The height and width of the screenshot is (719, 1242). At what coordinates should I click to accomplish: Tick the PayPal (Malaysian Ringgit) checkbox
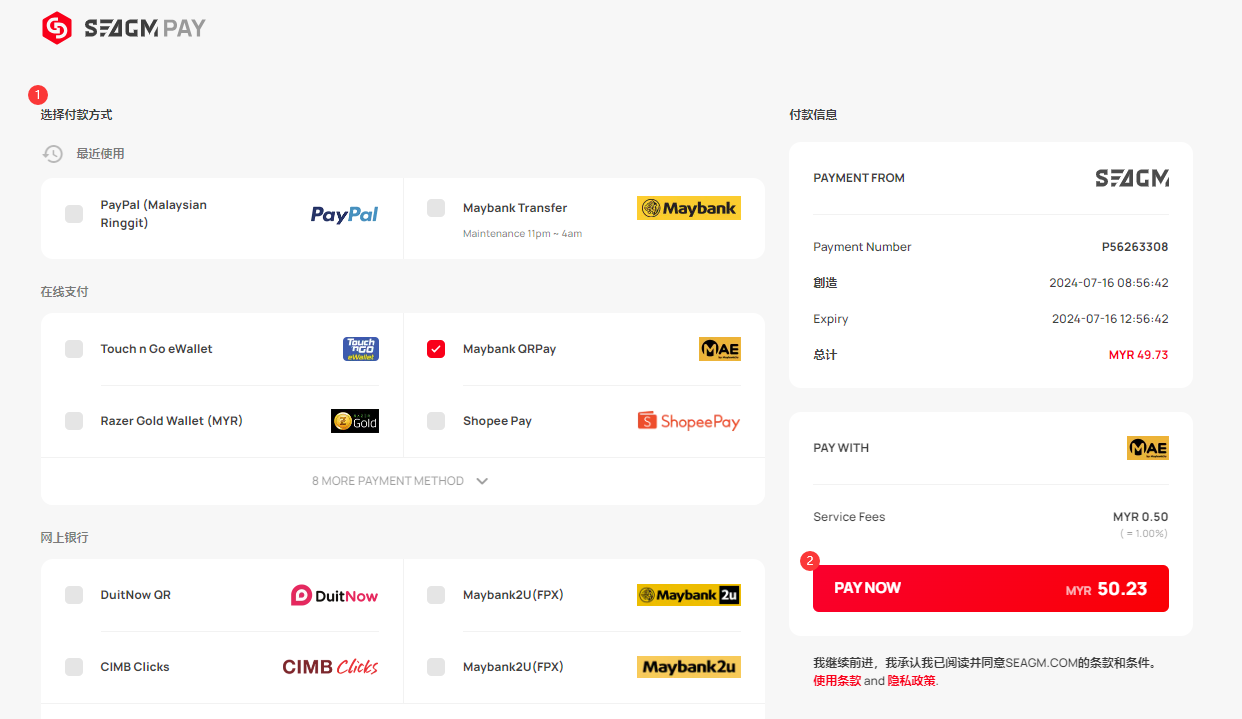pos(74,214)
